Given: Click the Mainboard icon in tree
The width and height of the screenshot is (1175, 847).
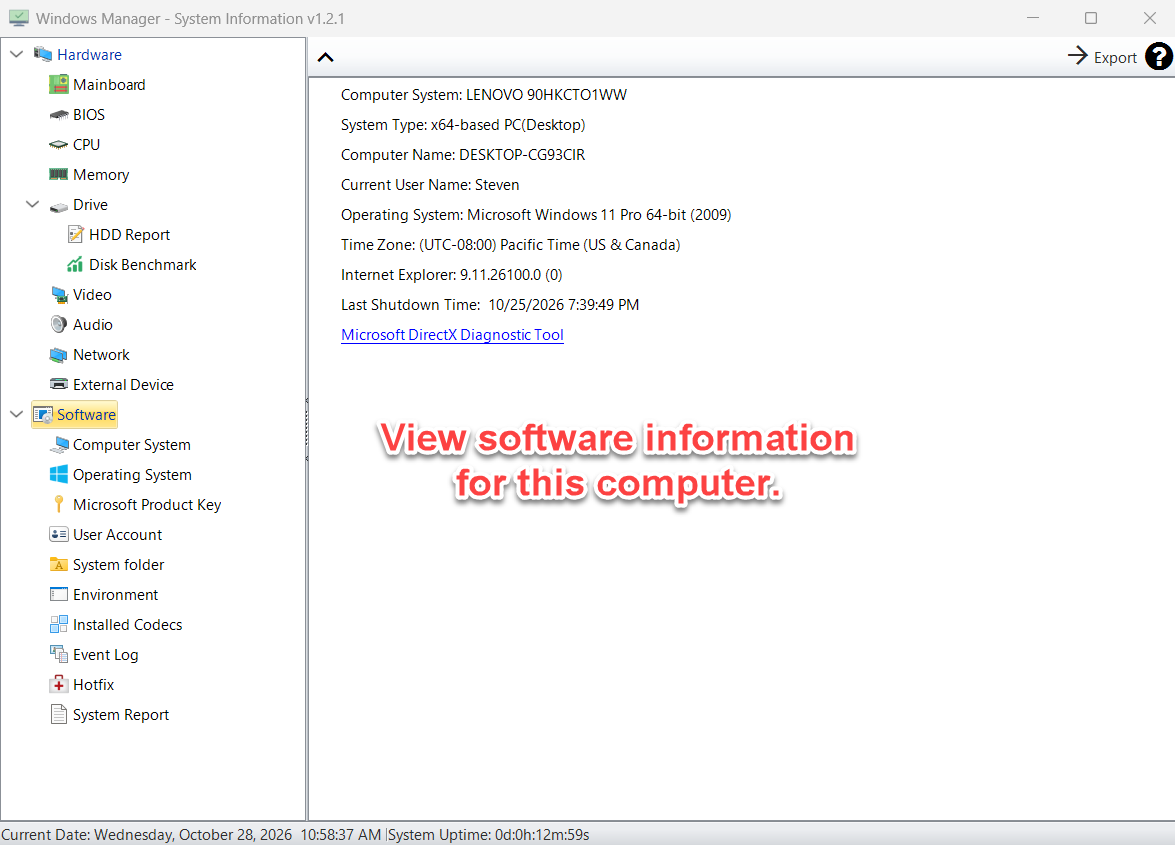Looking at the screenshot, I should click(58, 85).
